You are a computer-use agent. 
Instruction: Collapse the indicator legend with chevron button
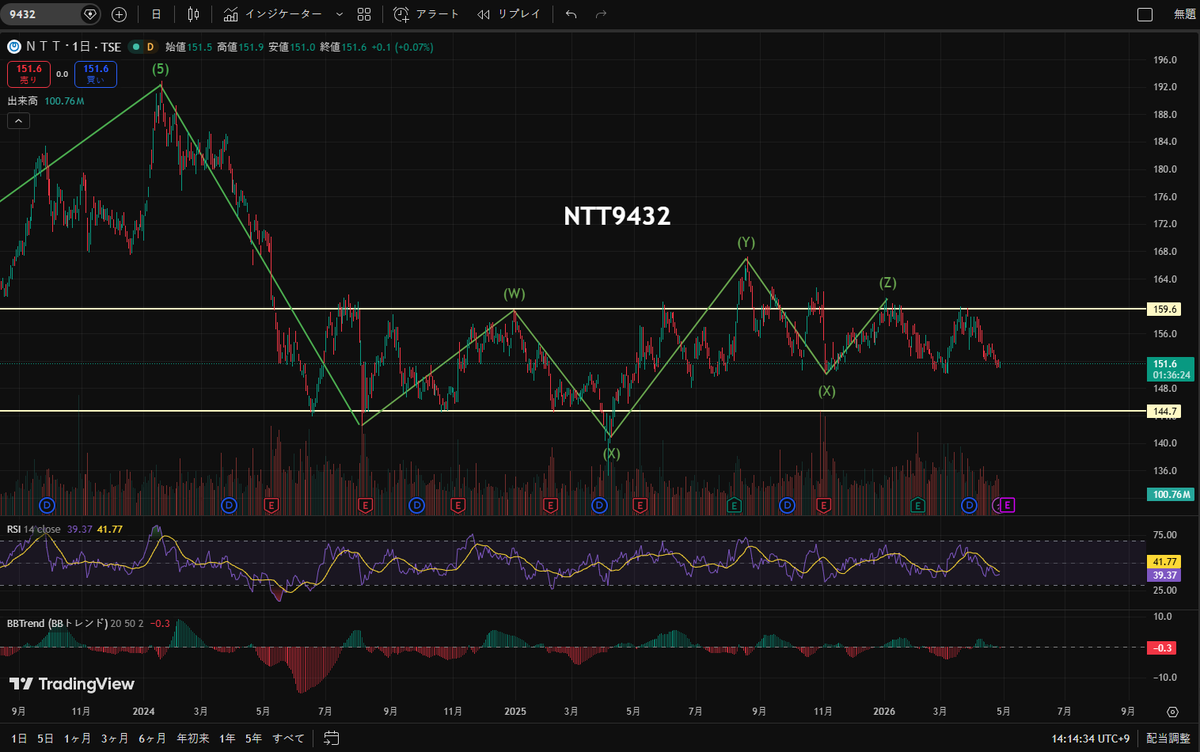[18, 121]
